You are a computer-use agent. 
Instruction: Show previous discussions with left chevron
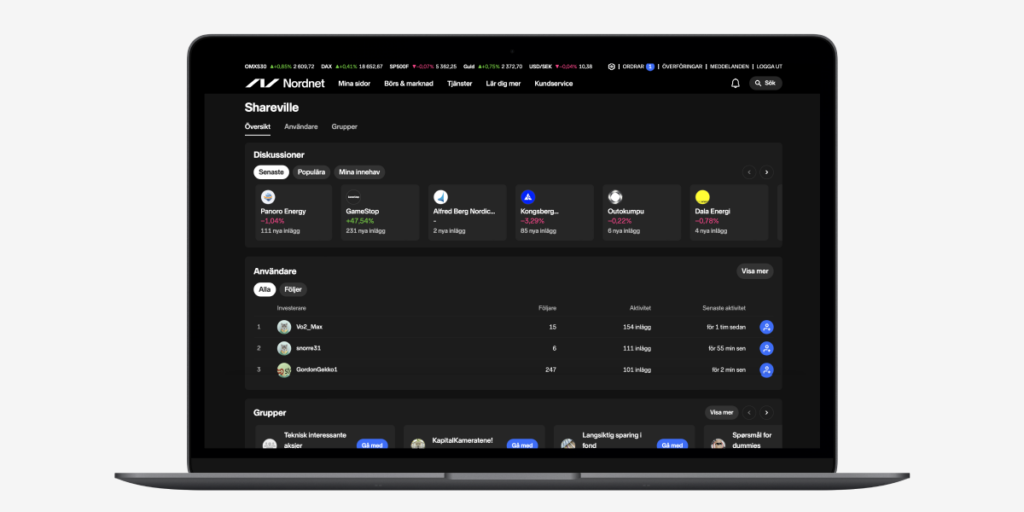pyautogui.click(x=749, y=172)
